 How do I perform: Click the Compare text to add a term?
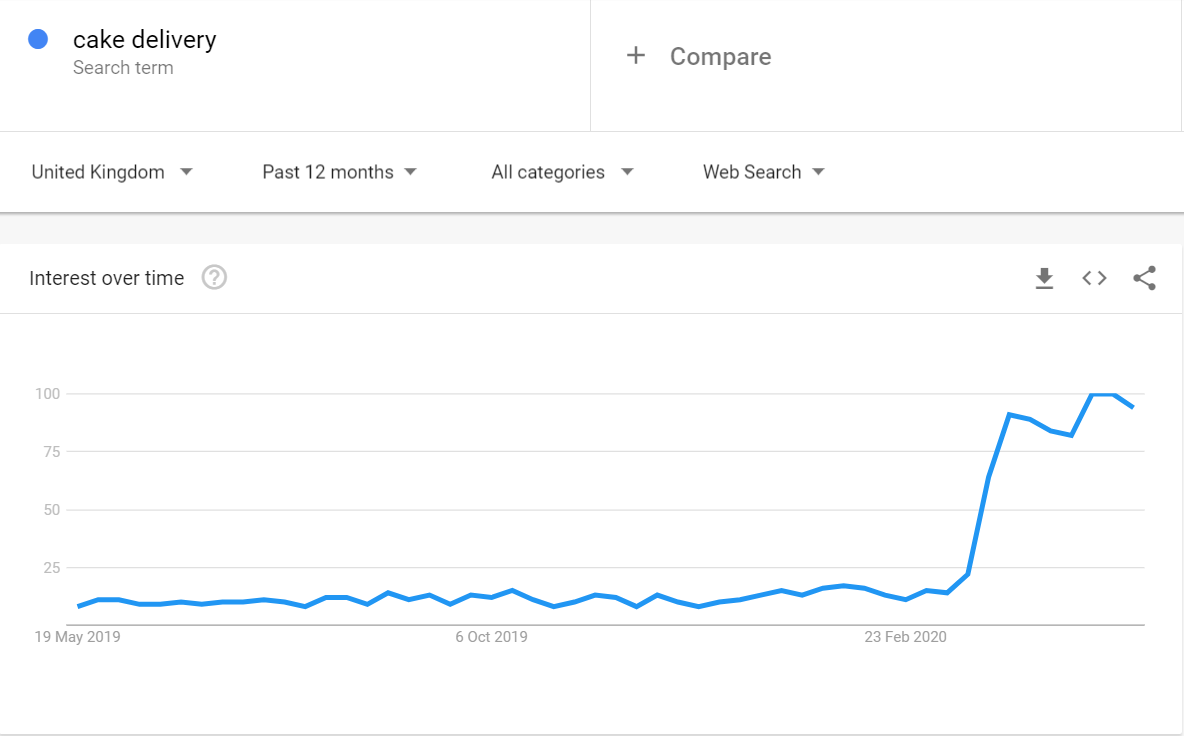[x=720, y=57]
